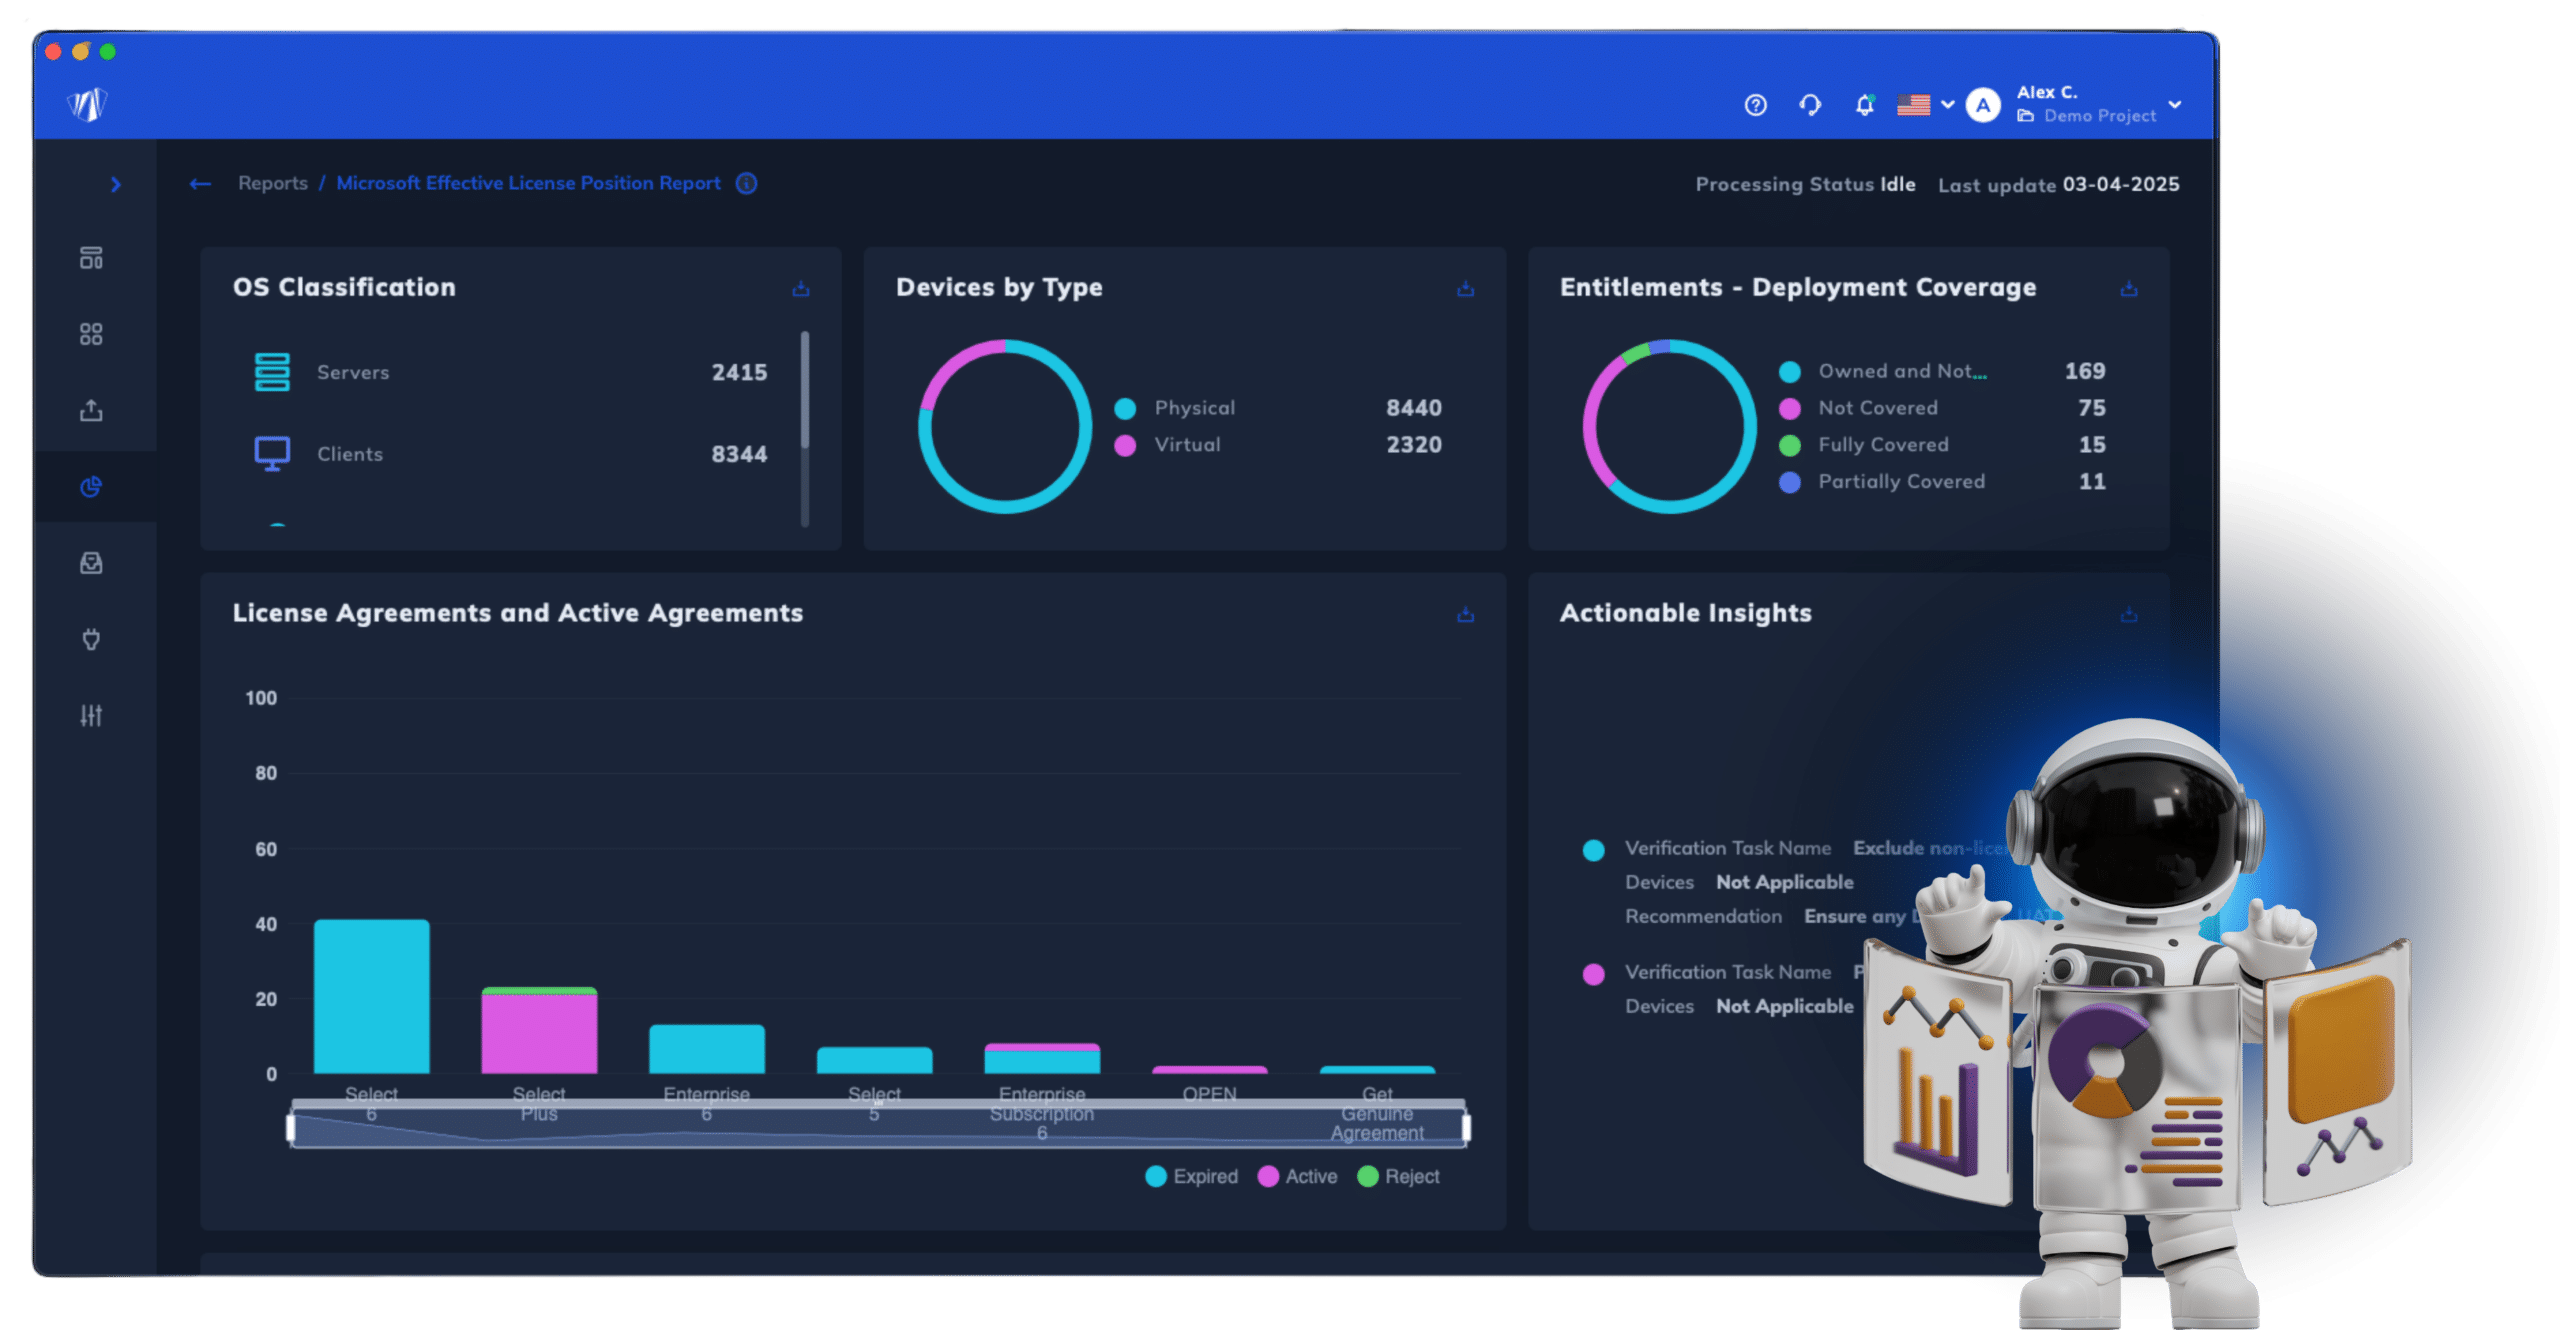Open the notifications bell

pos(1864,105)
